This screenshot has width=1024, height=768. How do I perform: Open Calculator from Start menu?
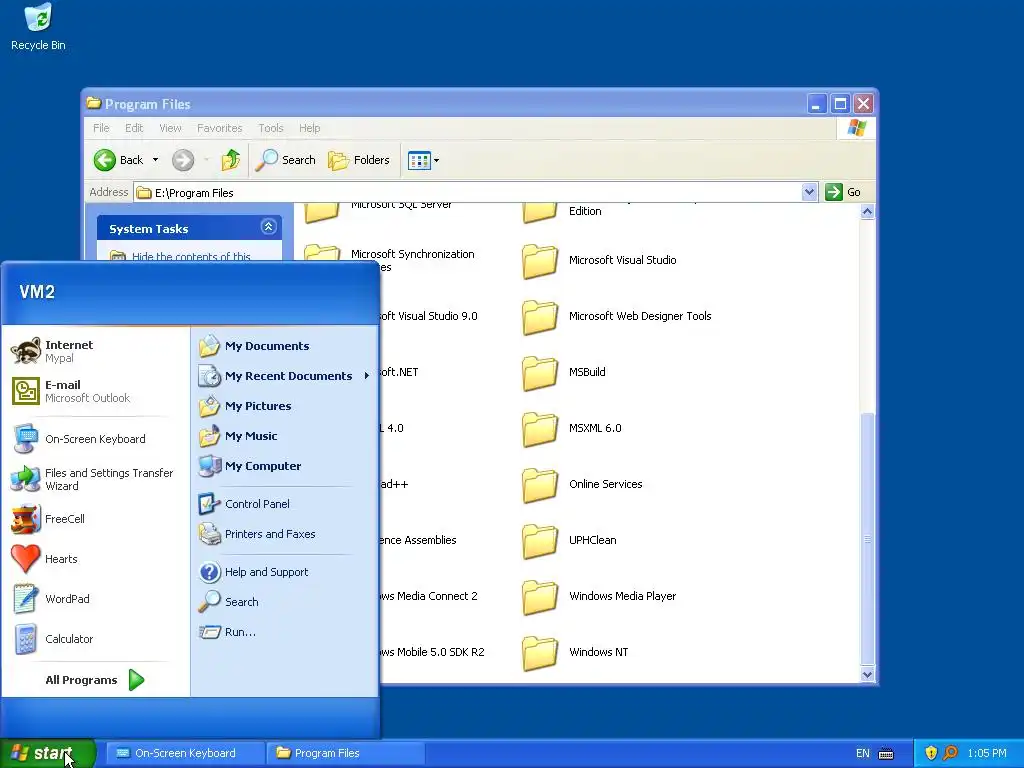95,639
